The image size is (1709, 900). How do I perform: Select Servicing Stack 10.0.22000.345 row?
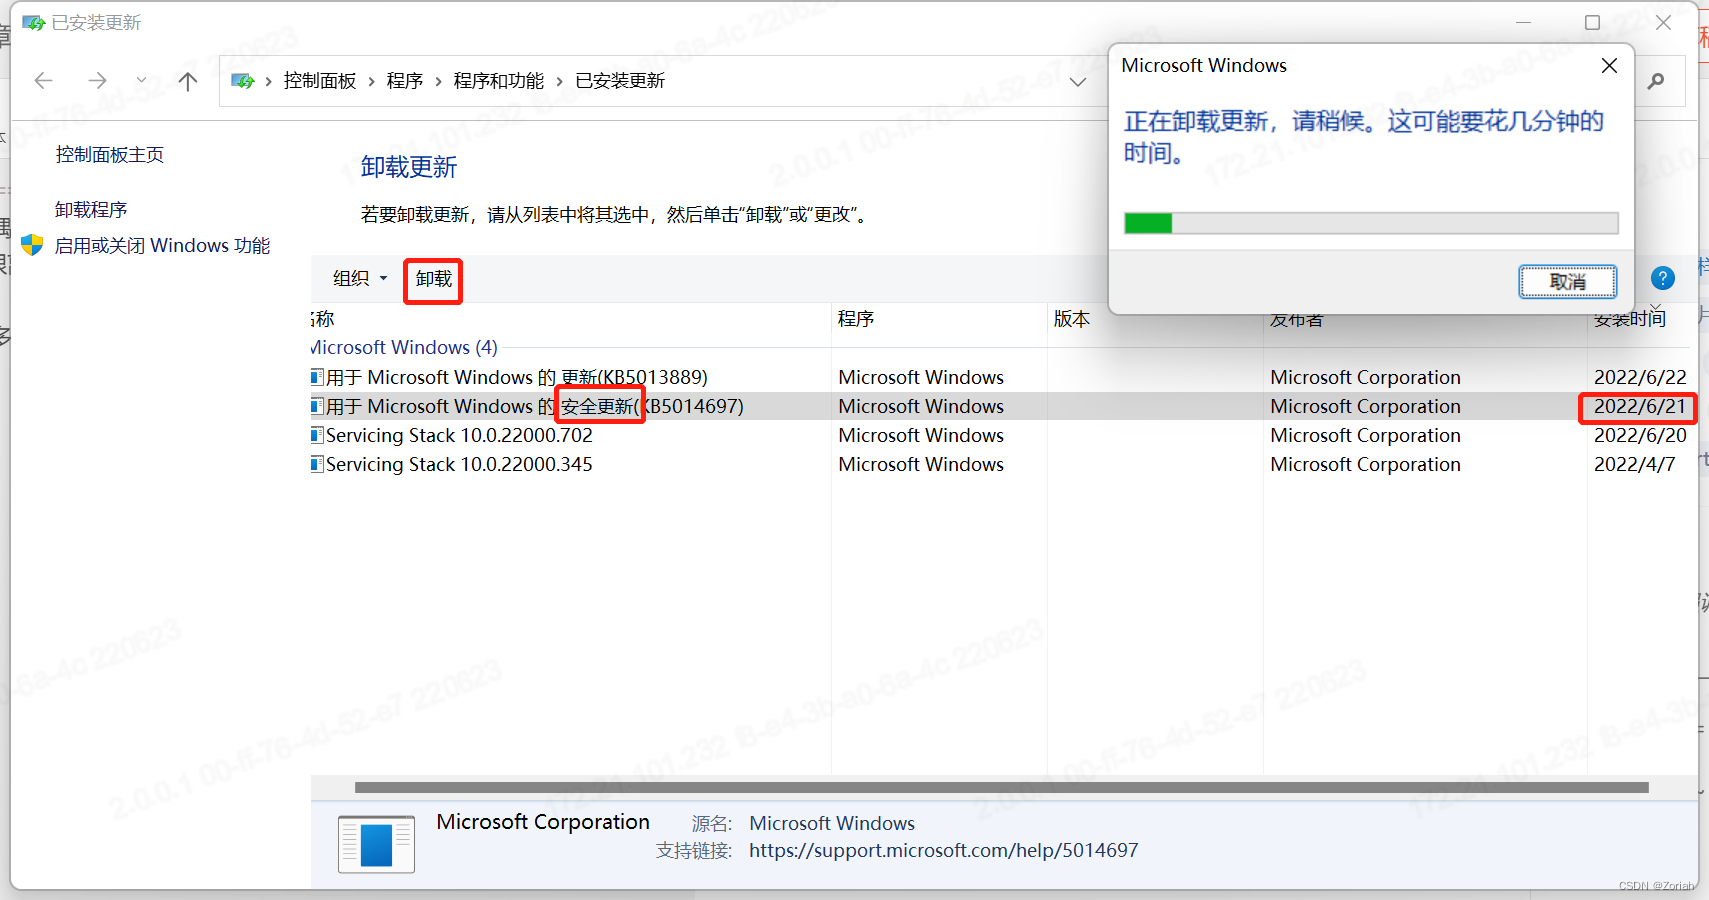1004,464
